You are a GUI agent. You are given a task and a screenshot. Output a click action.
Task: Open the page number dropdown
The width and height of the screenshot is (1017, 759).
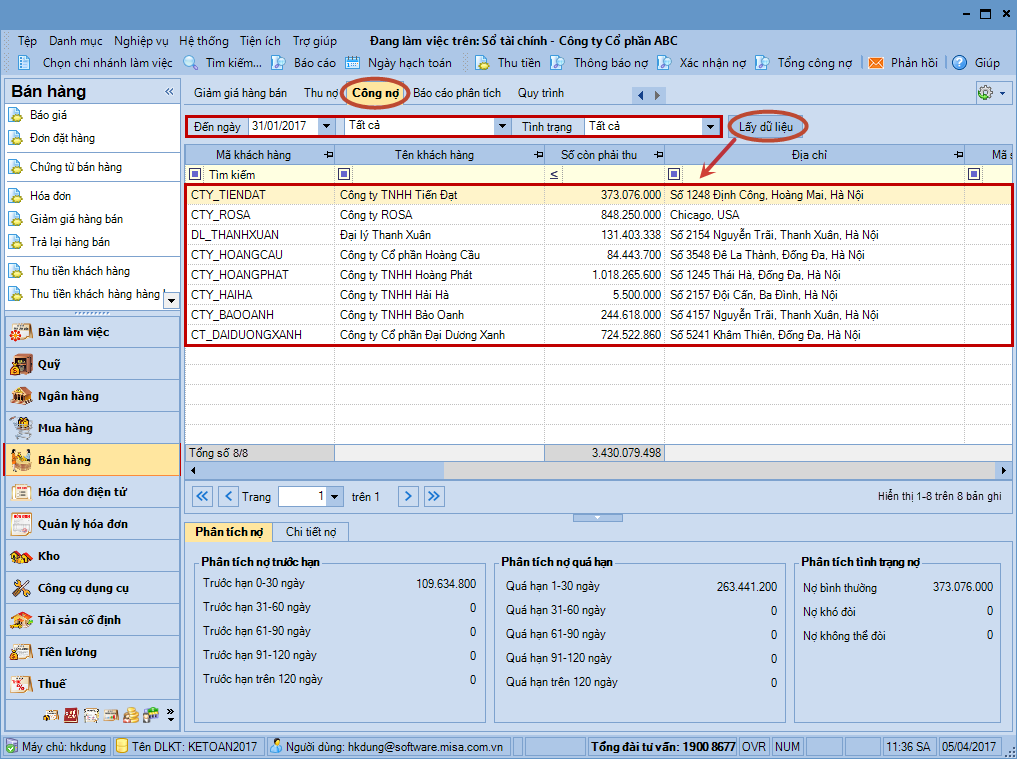[334, 497]
